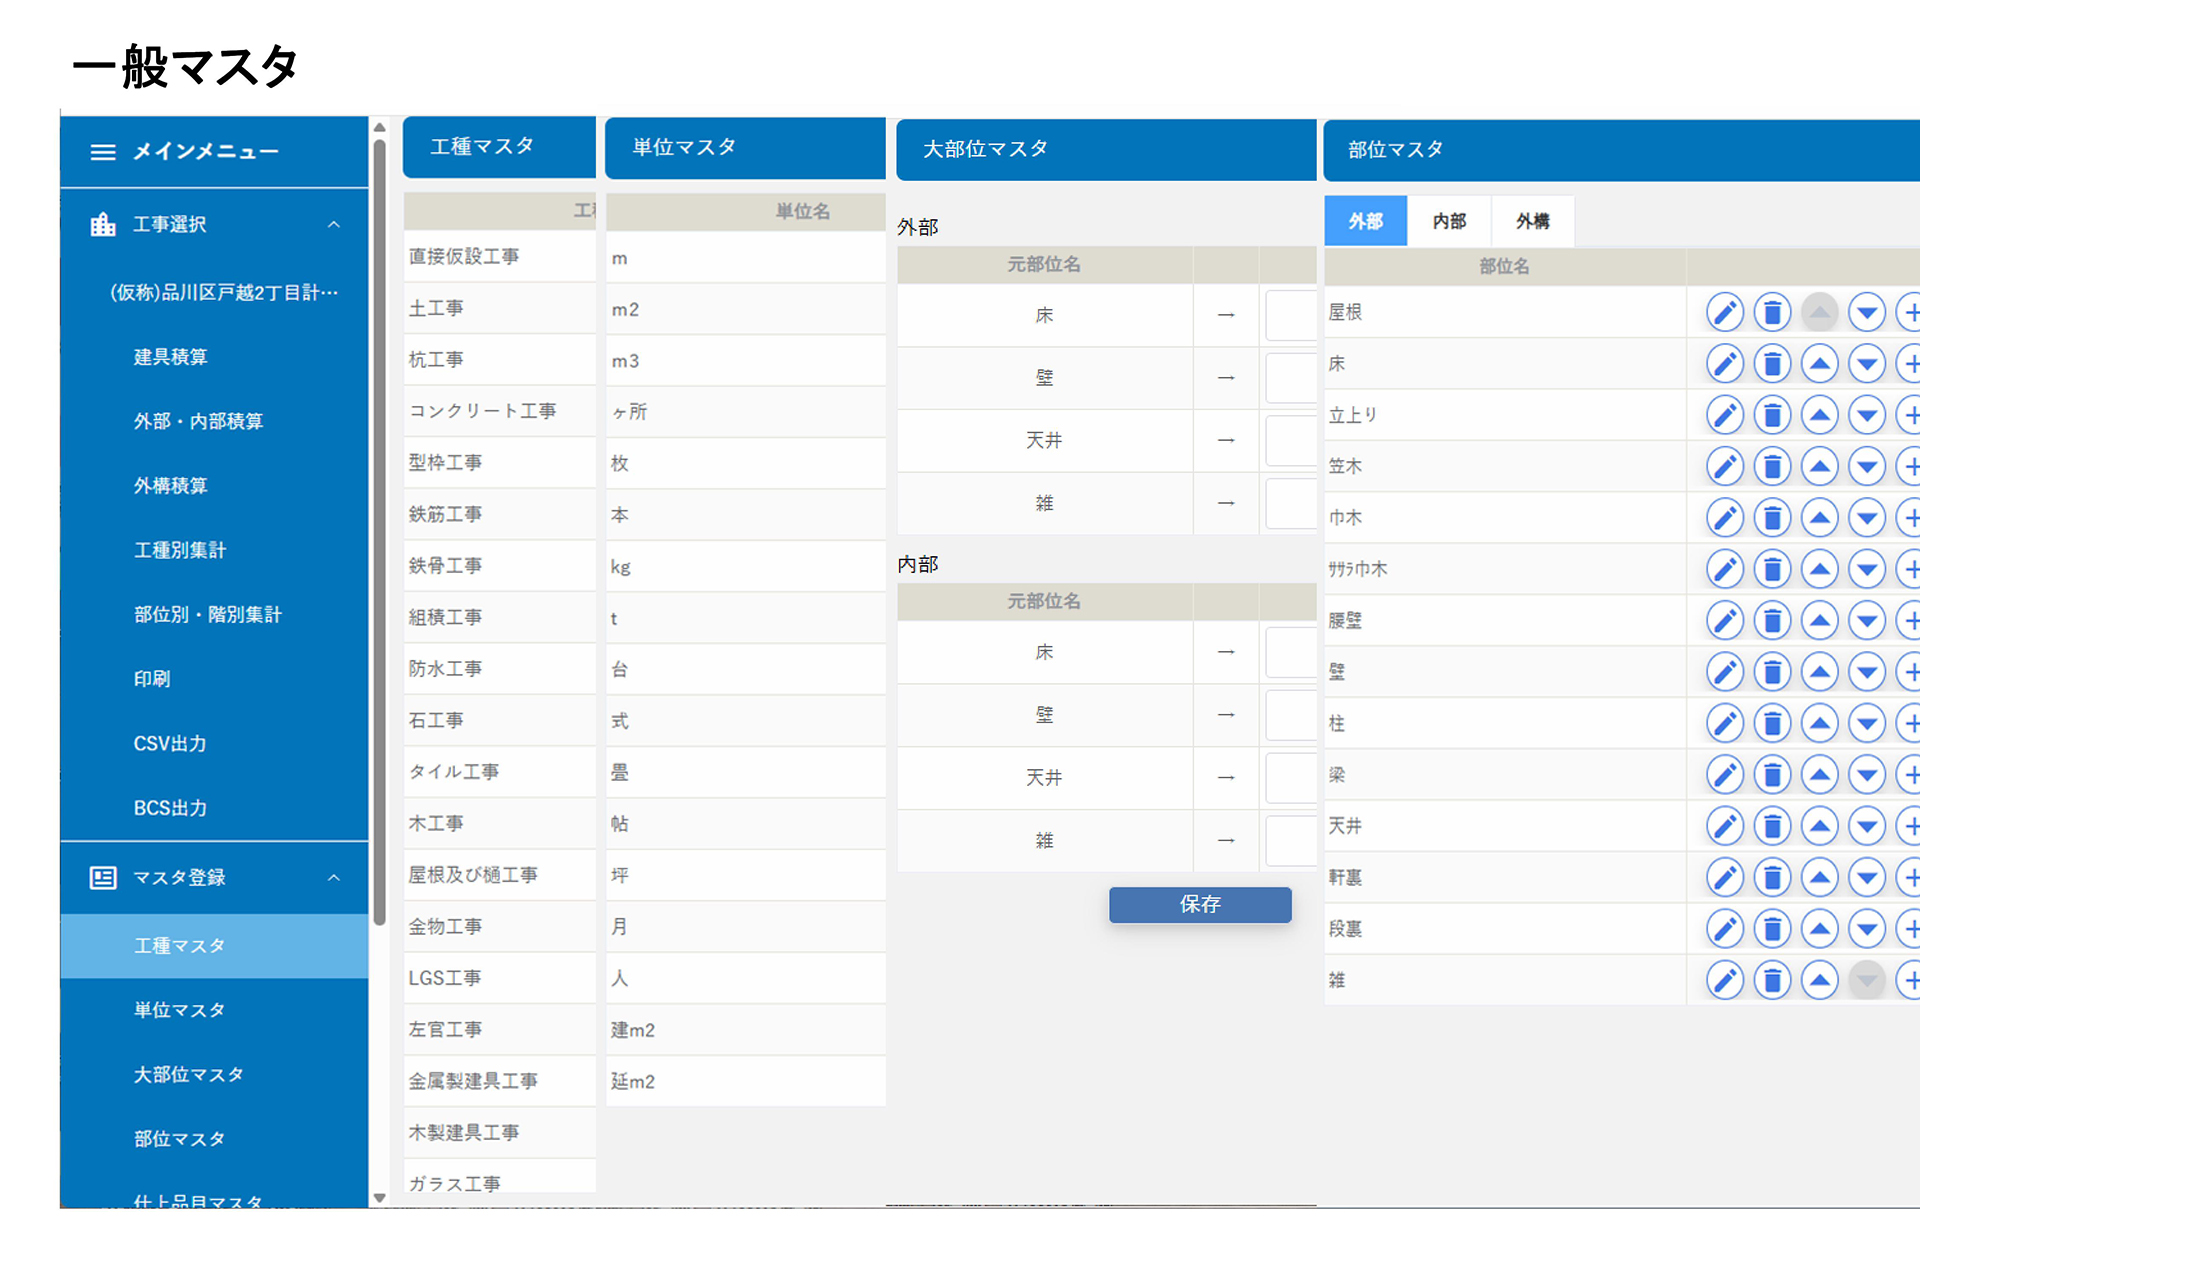
Task: Click the trash icon on the 雑 row
Action: (1772, 980)
